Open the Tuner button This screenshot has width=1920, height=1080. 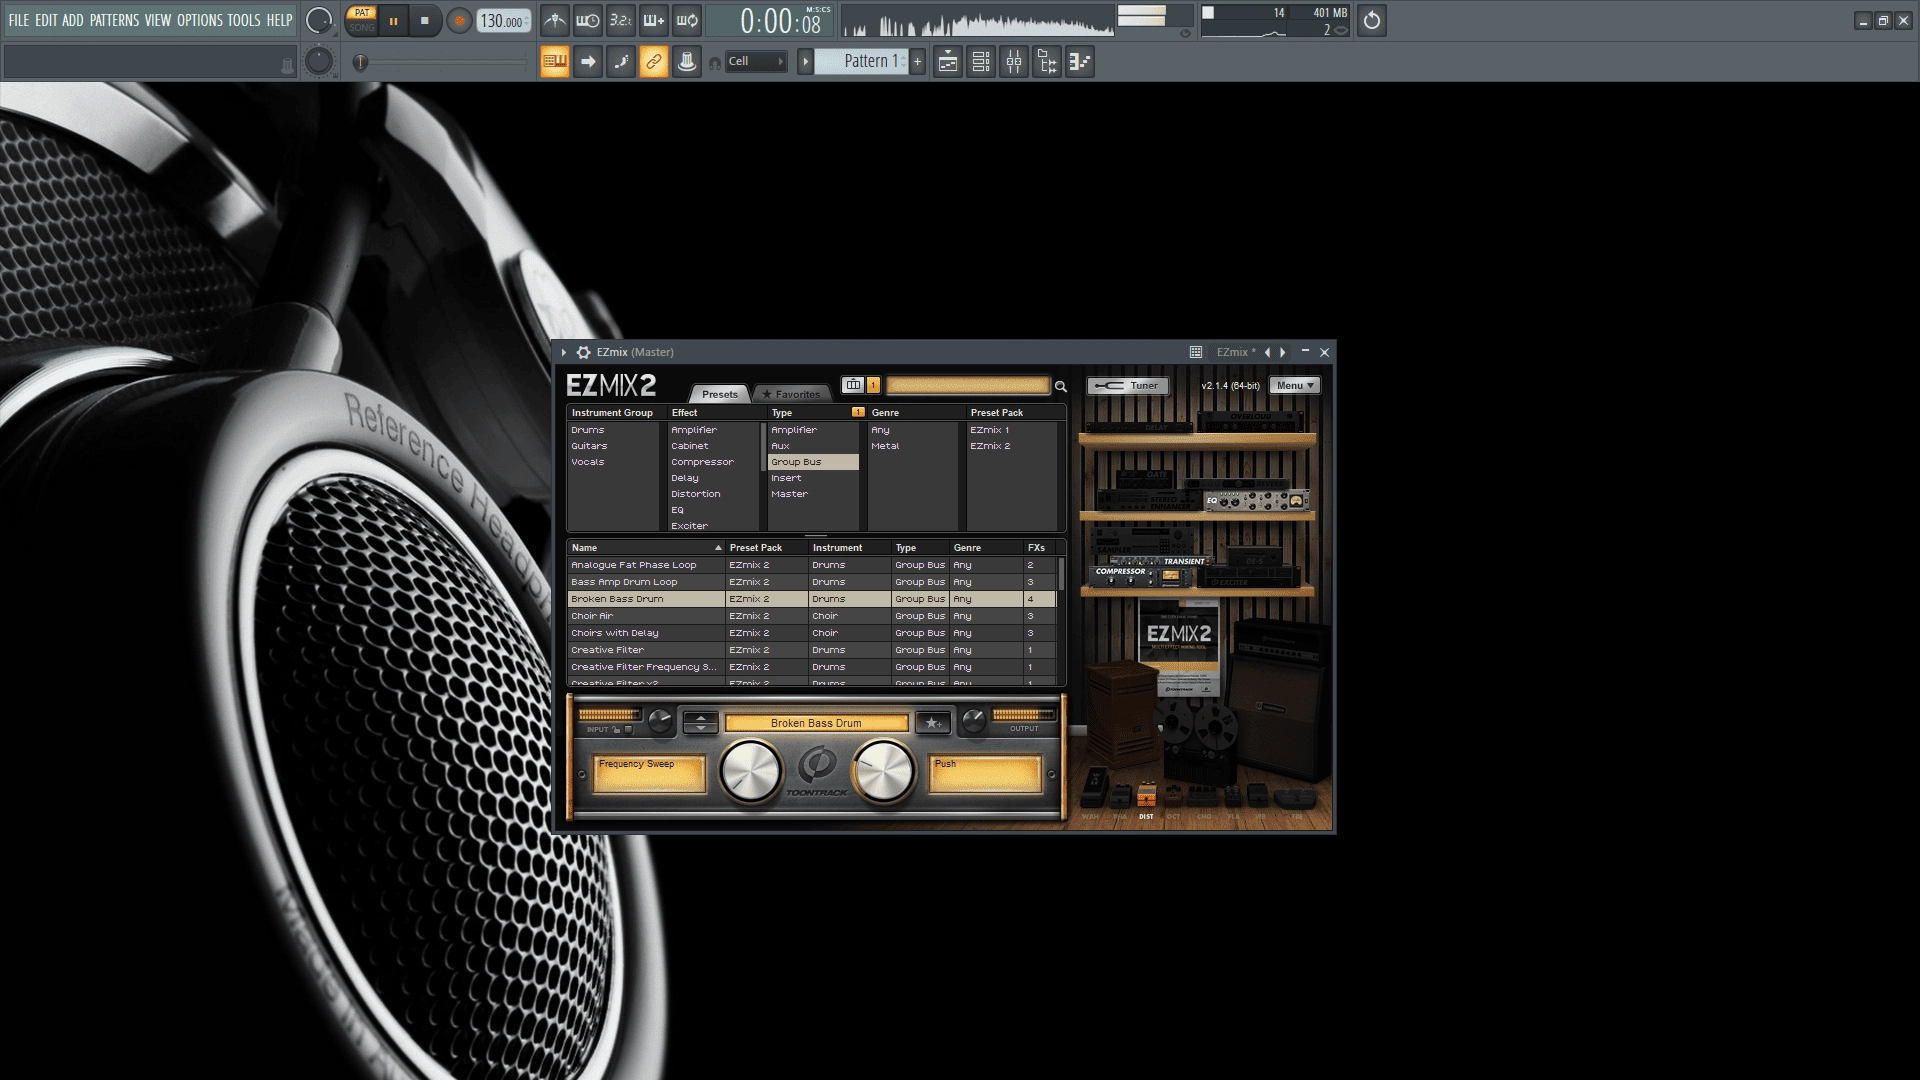tap(1128, 386)
